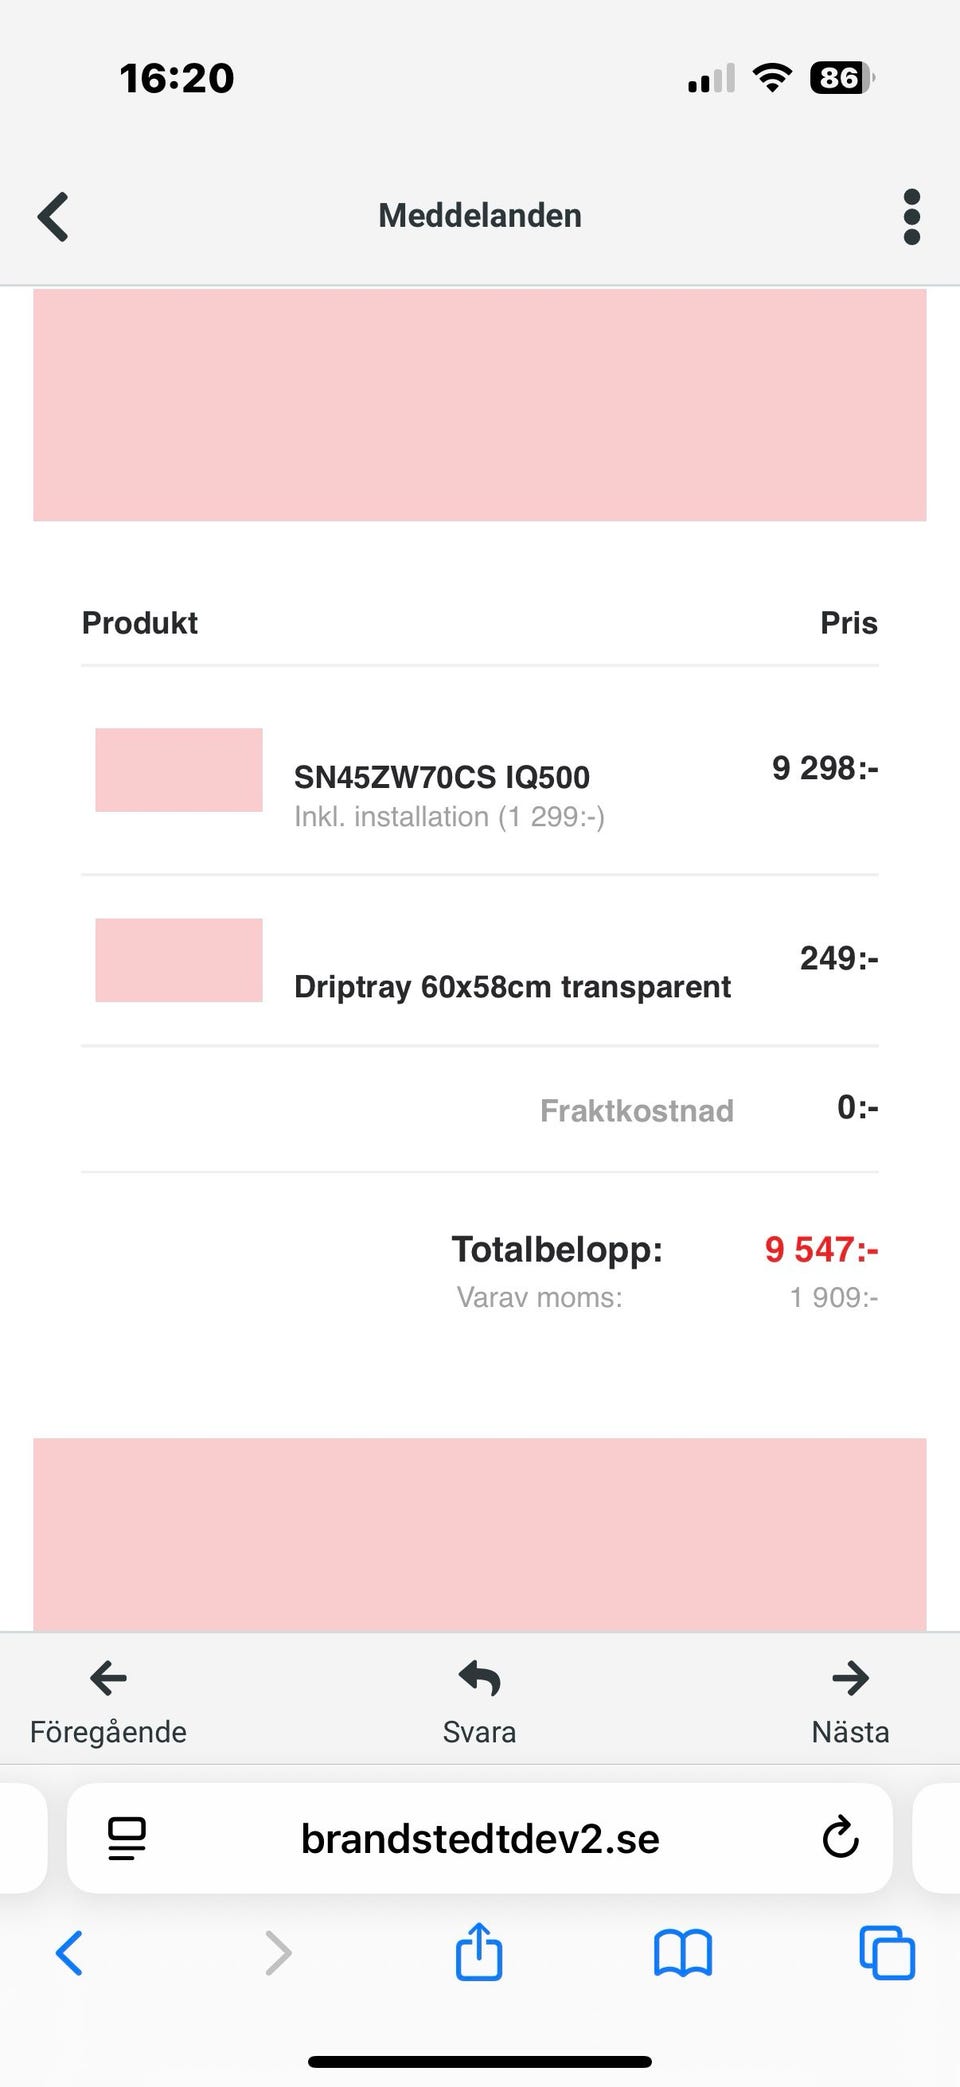Show open tabs overview
960x2087 pixels.
tap(887, 1952)
